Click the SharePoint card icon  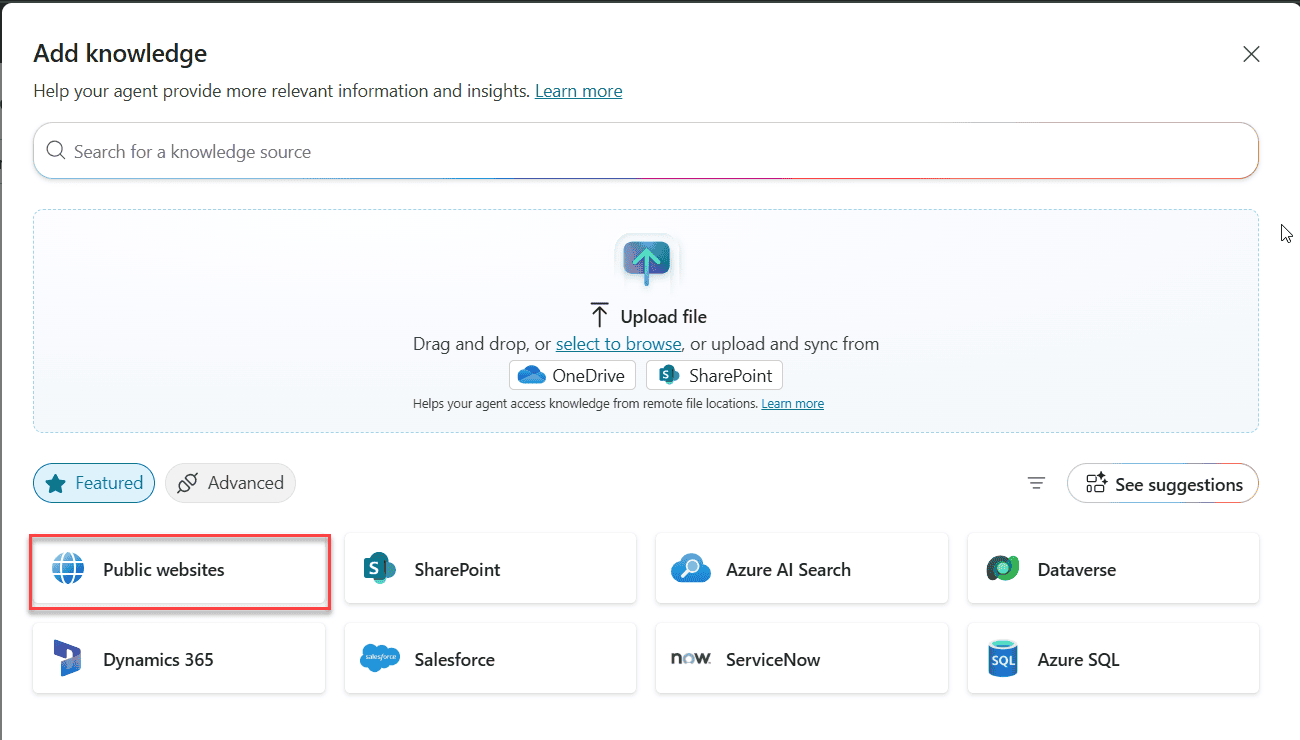coord(380,569)
